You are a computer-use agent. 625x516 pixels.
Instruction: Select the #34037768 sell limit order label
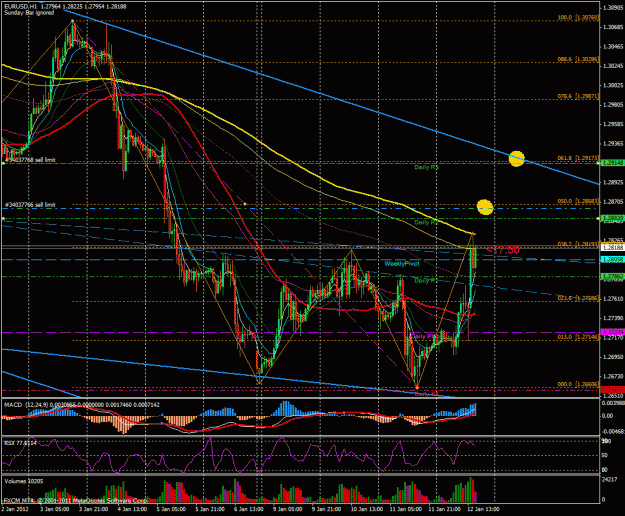click(x=30, y=160)
